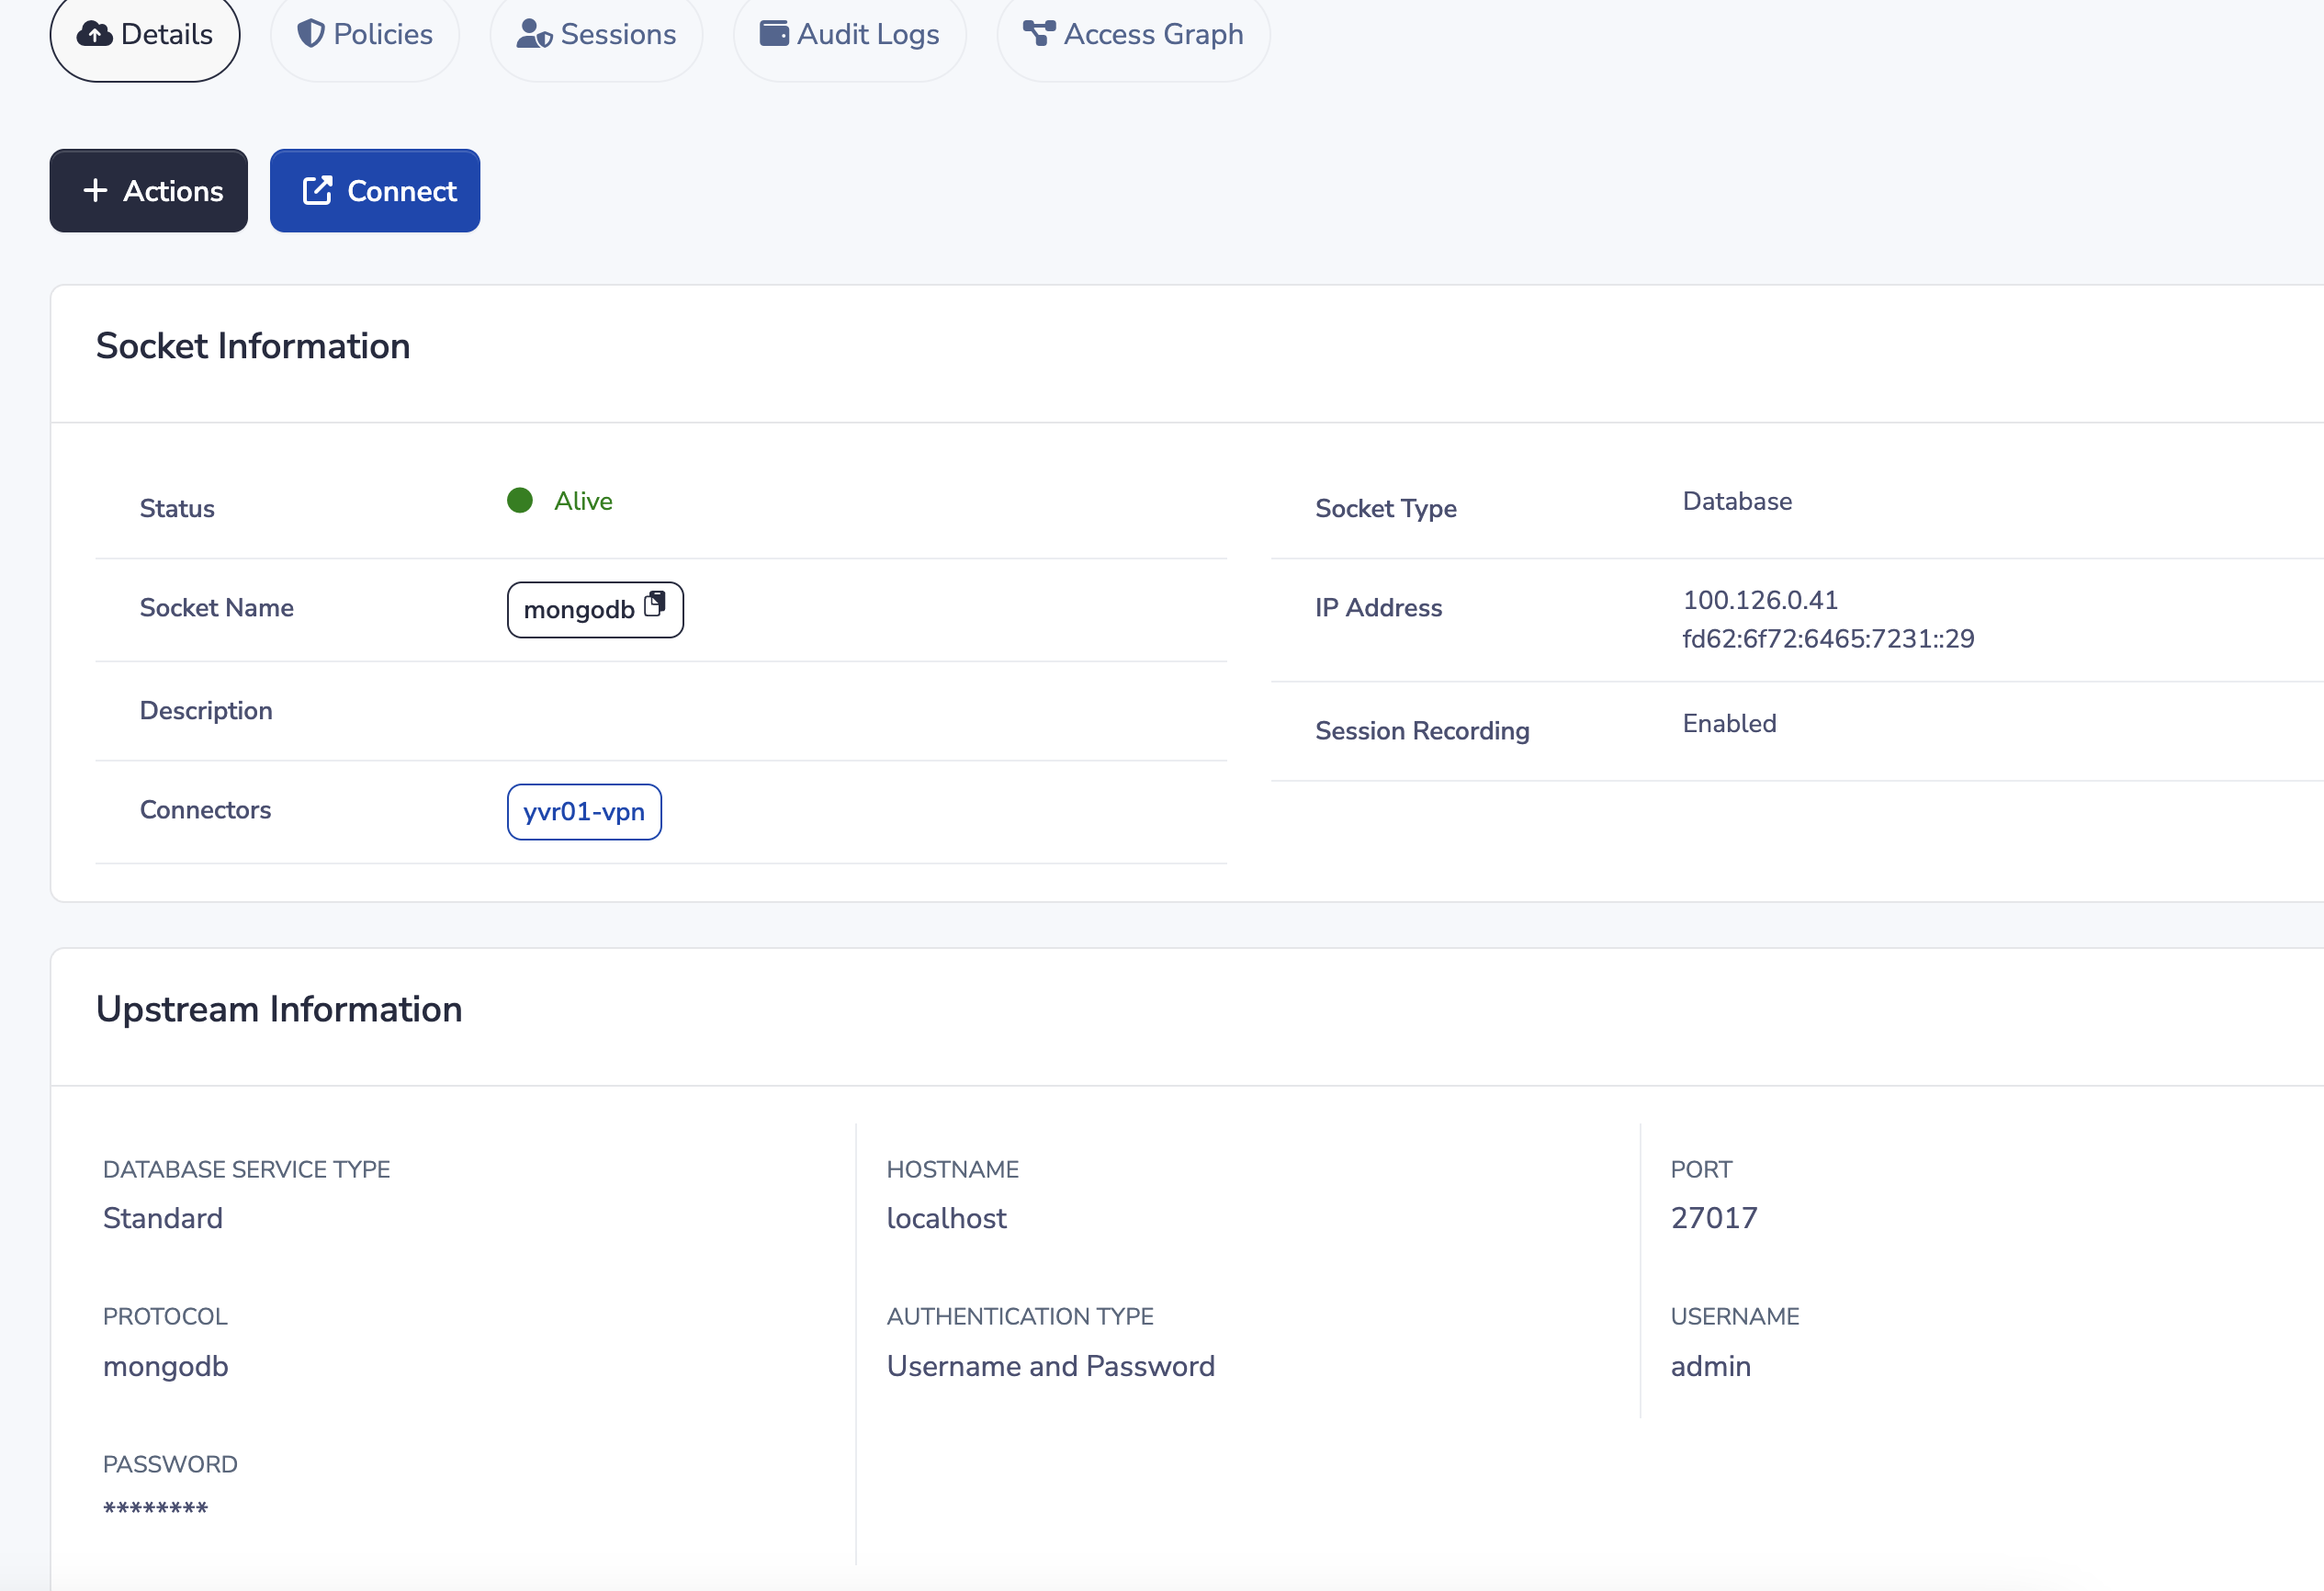Click the Connectors label
This screenshot has width=2324, height=1591.
click(x=205, y=810)
